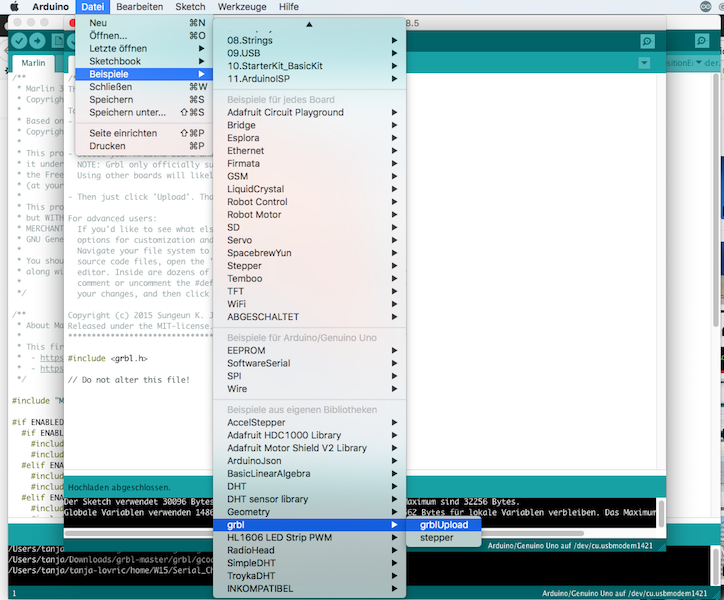Open HL1606 LED Strip PWM examples
Viewport: 724px width, 600px height.
click(x=309, y=538)
